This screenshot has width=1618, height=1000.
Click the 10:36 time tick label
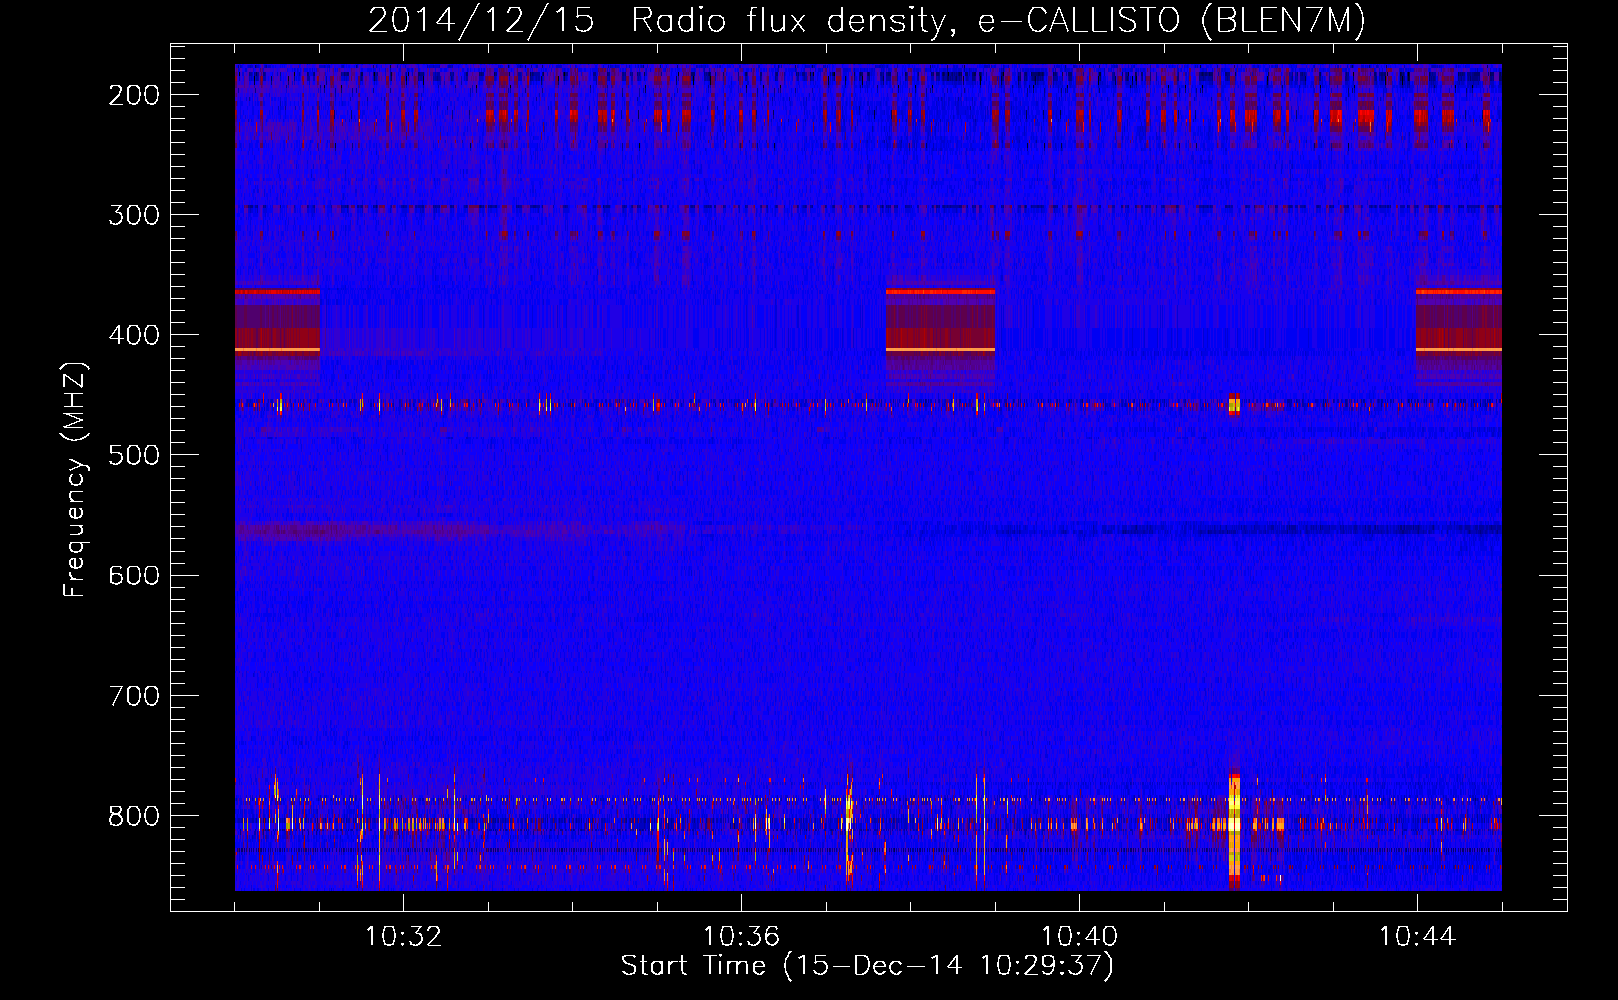(741, 937)
